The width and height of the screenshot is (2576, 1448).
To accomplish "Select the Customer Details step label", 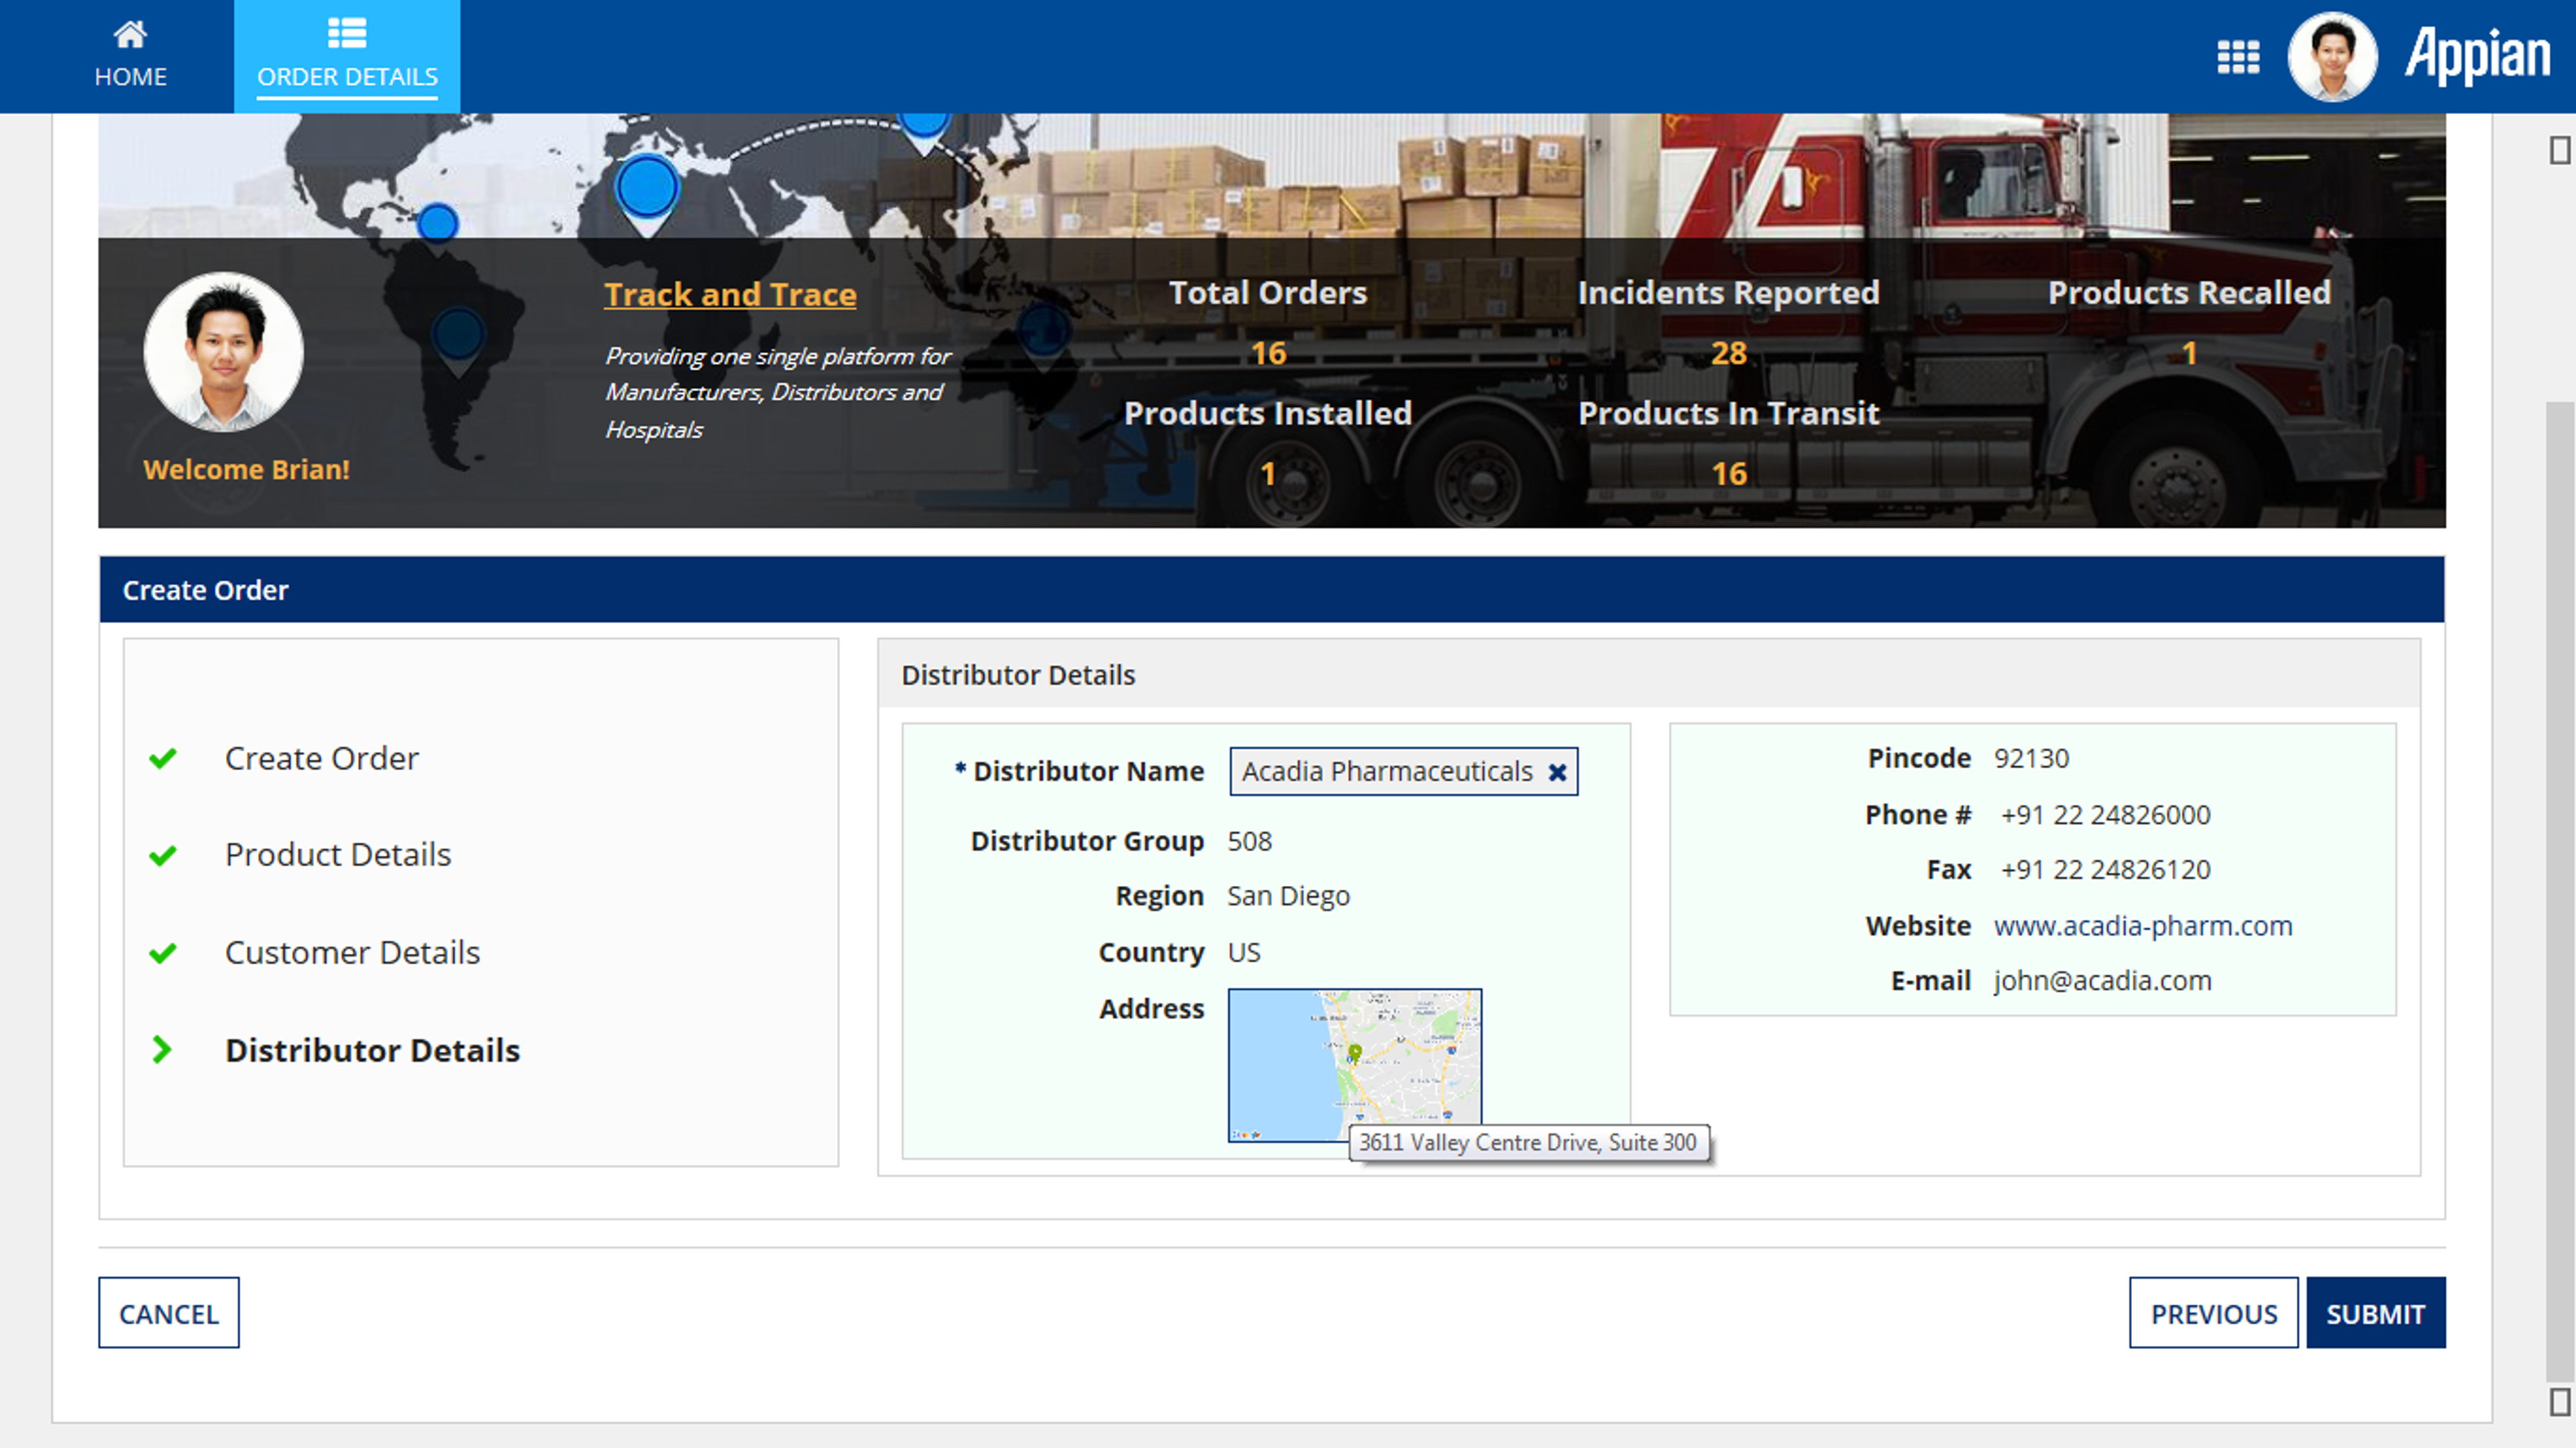I will (352, 952).
